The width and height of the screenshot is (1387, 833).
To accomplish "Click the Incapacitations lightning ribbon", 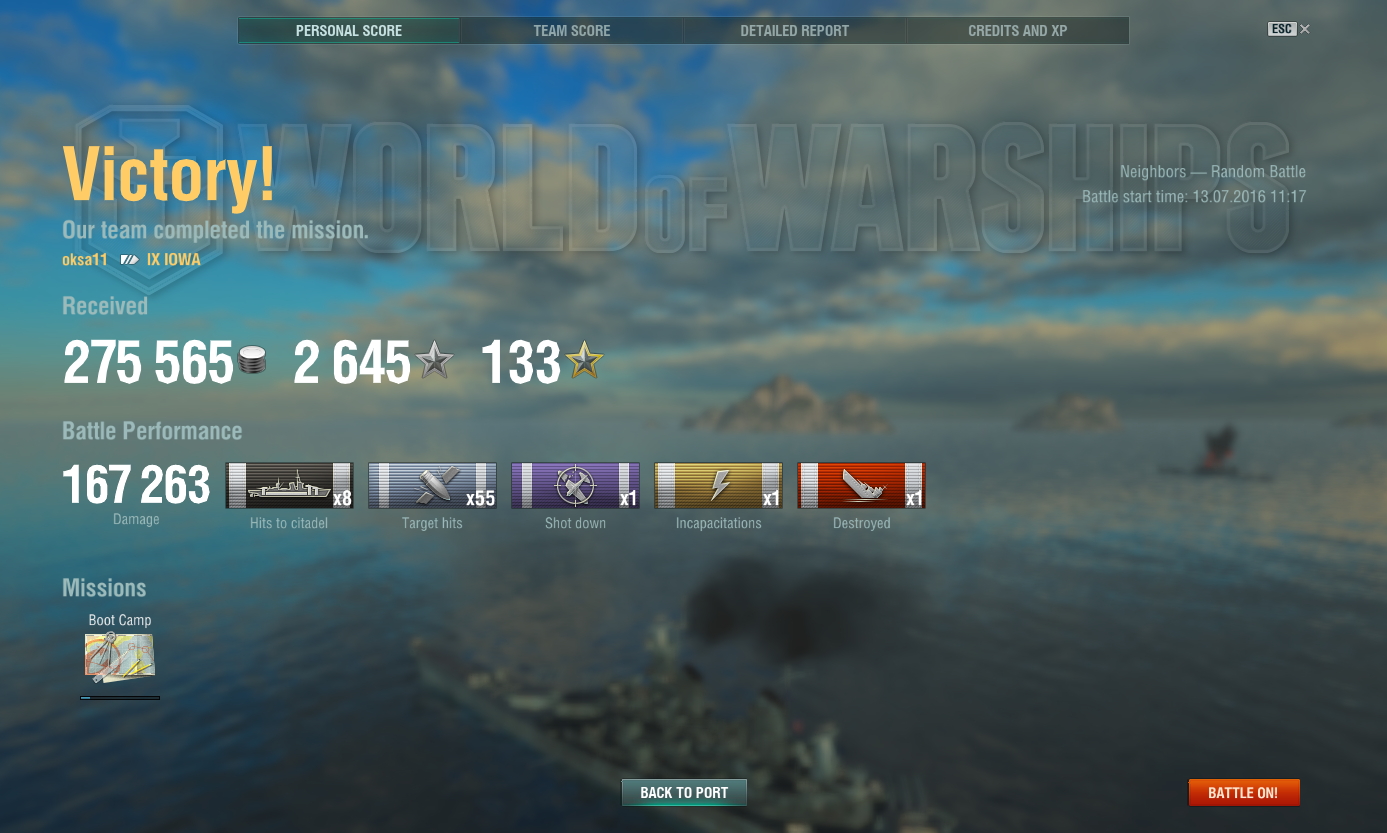I will pyautogui.click(x=718, y=485).
